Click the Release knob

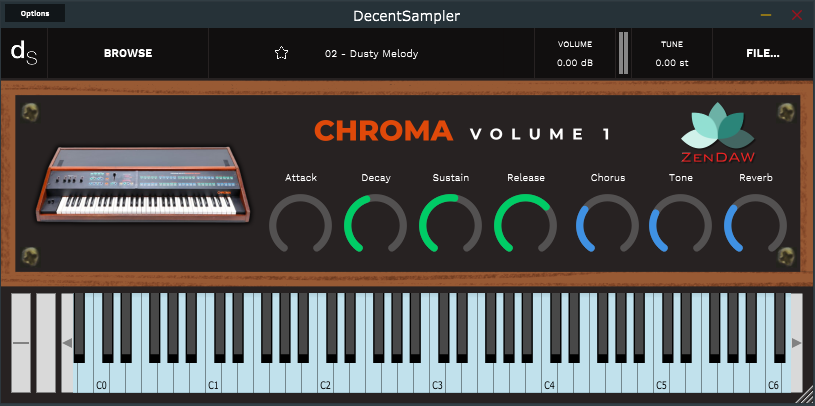click(525, 225)
